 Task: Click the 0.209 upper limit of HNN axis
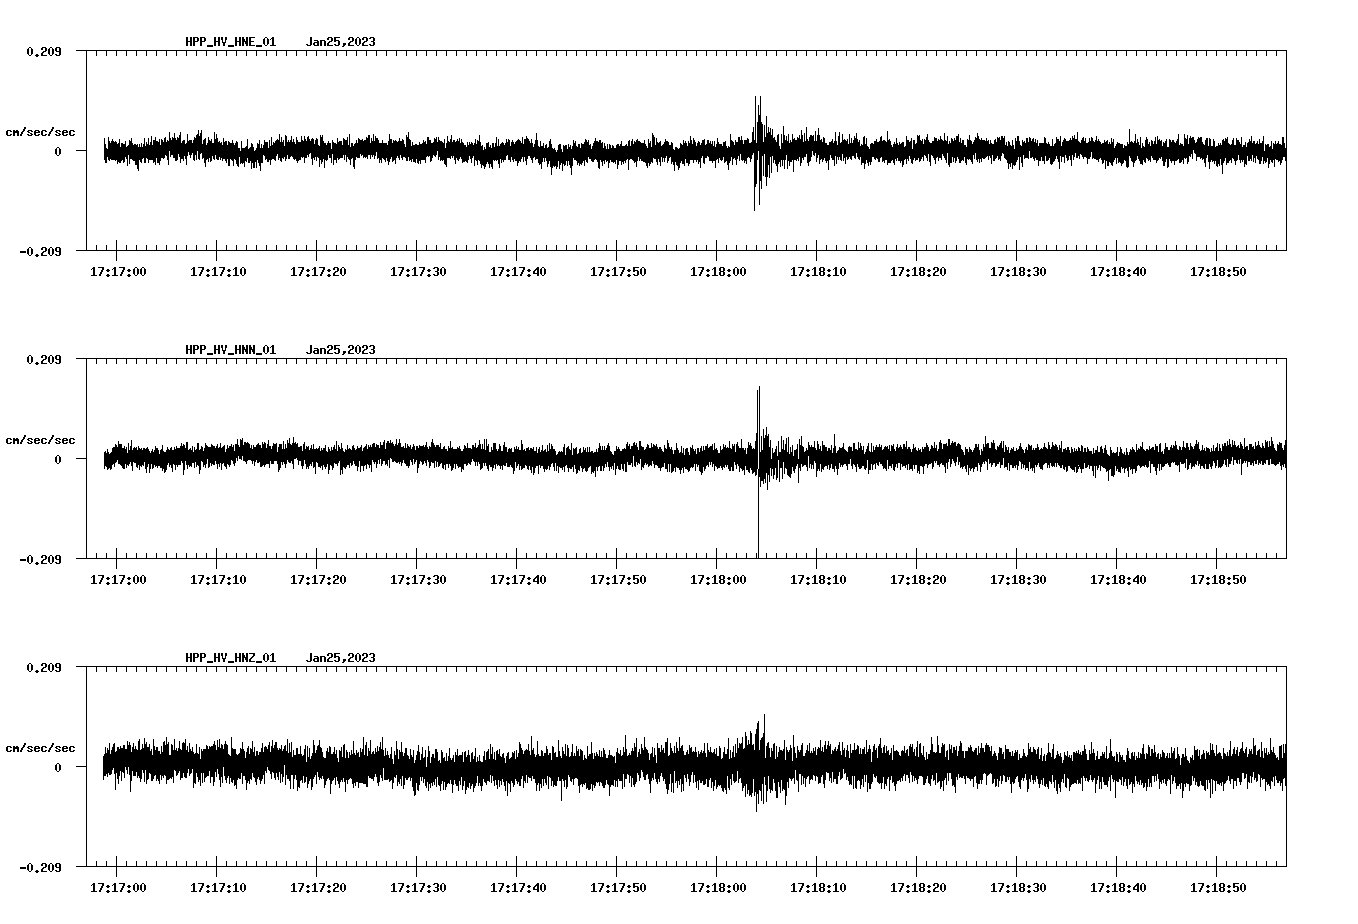tap(43, 359)
